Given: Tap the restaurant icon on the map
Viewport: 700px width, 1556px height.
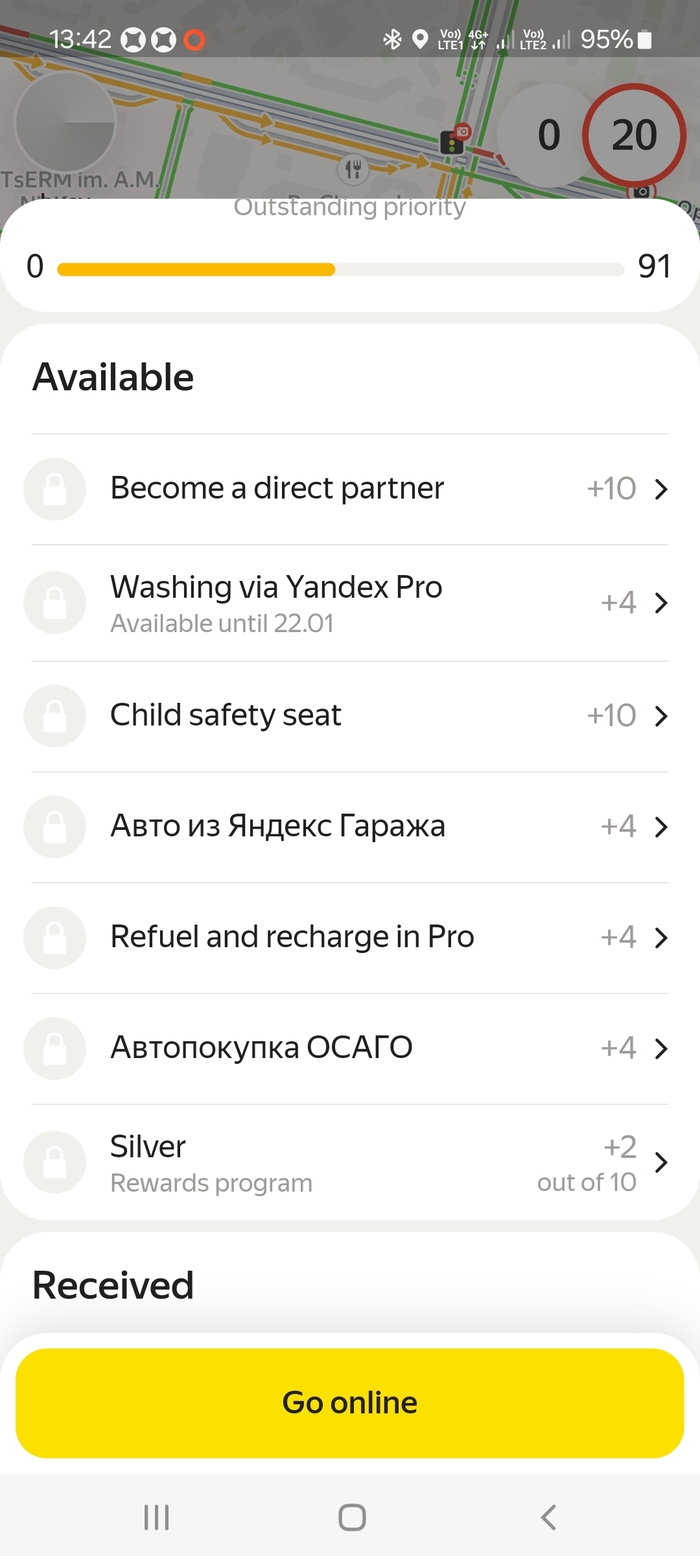Looking at the screenshot, I should [352, 169].
